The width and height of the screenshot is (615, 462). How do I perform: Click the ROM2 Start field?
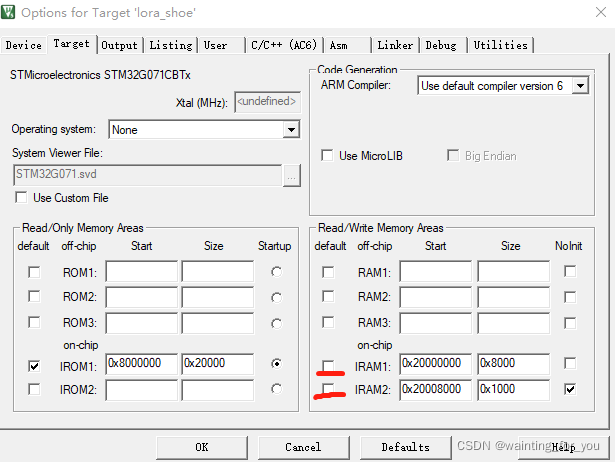click(x=141, y=297)
